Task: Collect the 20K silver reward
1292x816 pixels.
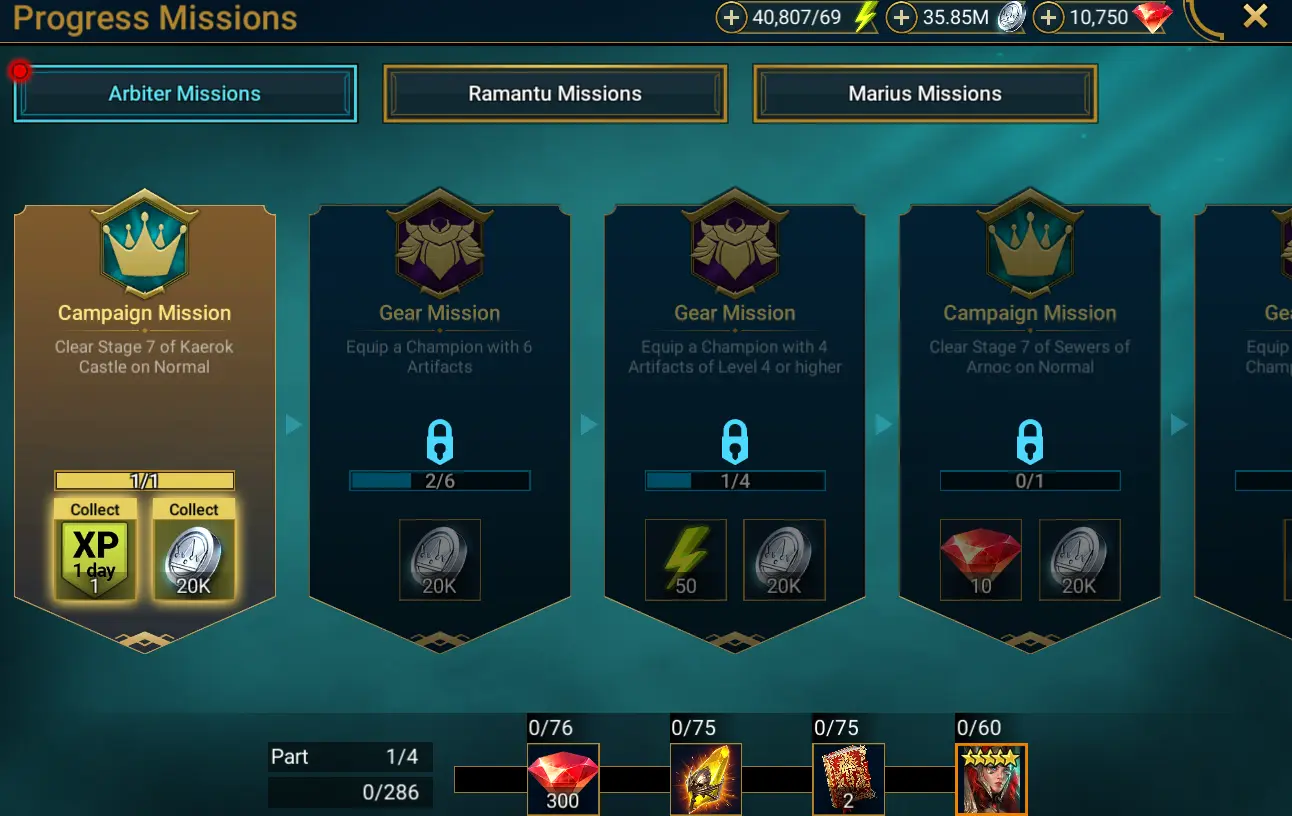Action: pyautogui.click(x=194, y=550)
